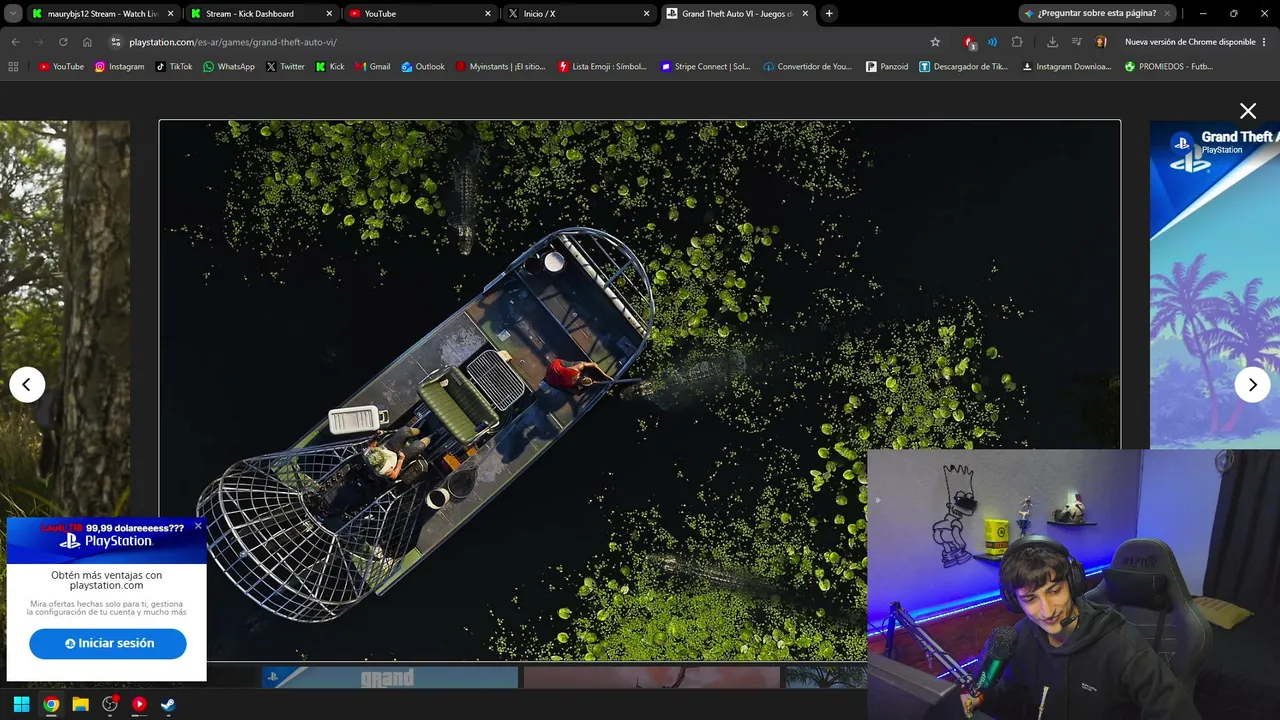Open a new browser tab
The height and width of the screenshot is (720, 1280).
tap(829, 14)
